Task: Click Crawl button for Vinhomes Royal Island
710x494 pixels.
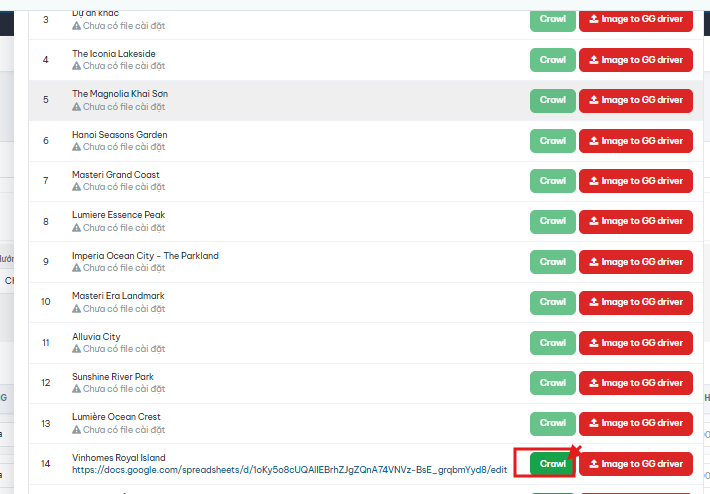Action: pyautogui.click(x=552, y=463)
